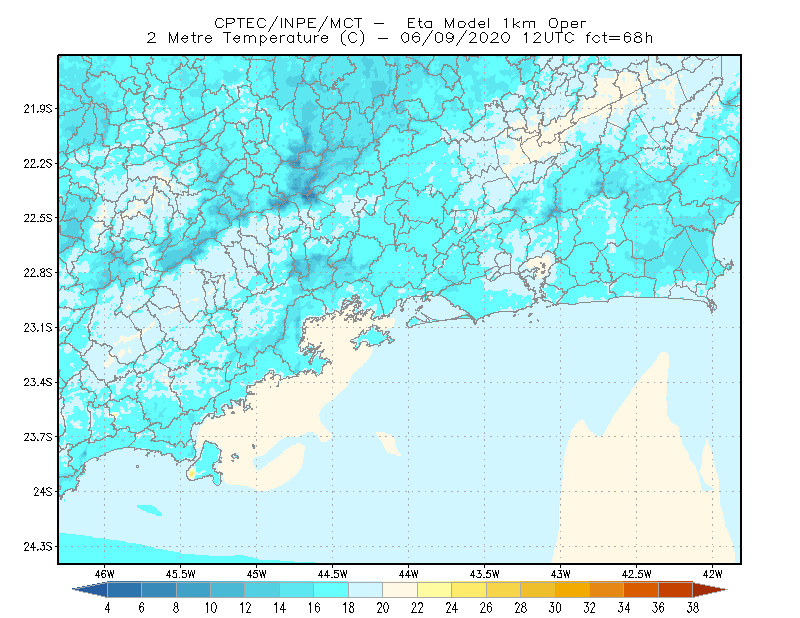Click the 24S latitude axis label
This screenshot has height=618, width=800.
(x=43, y=491)
